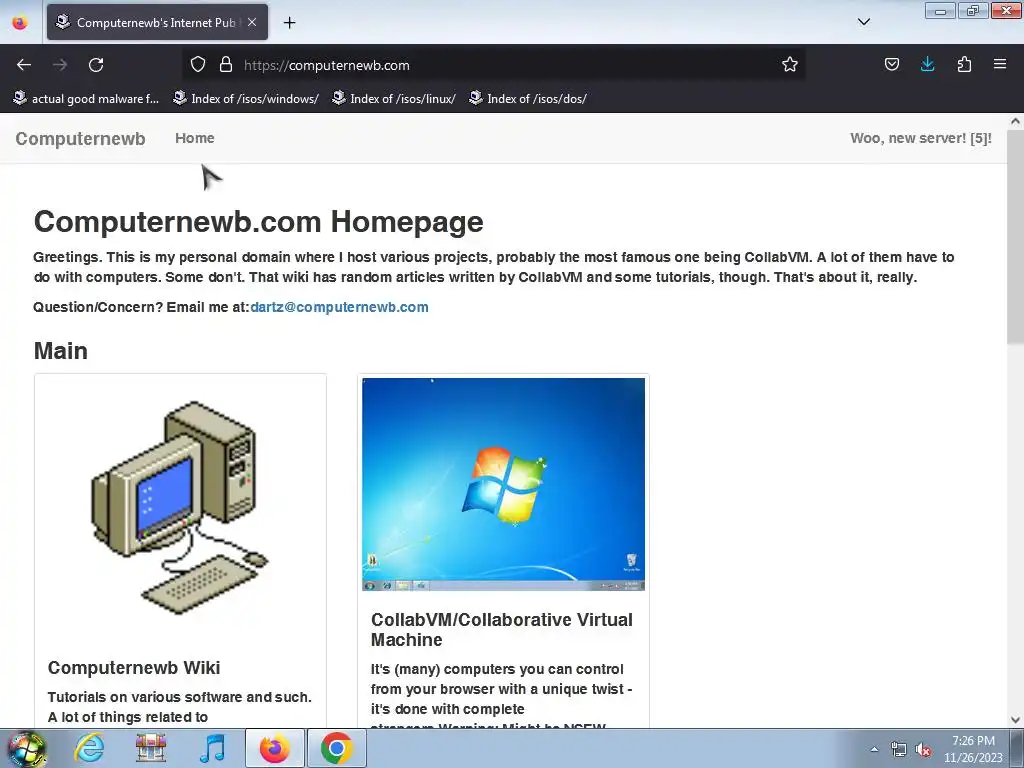
Task: Open 'actual good malware f...' bookmark
Action: pos(86,99)
